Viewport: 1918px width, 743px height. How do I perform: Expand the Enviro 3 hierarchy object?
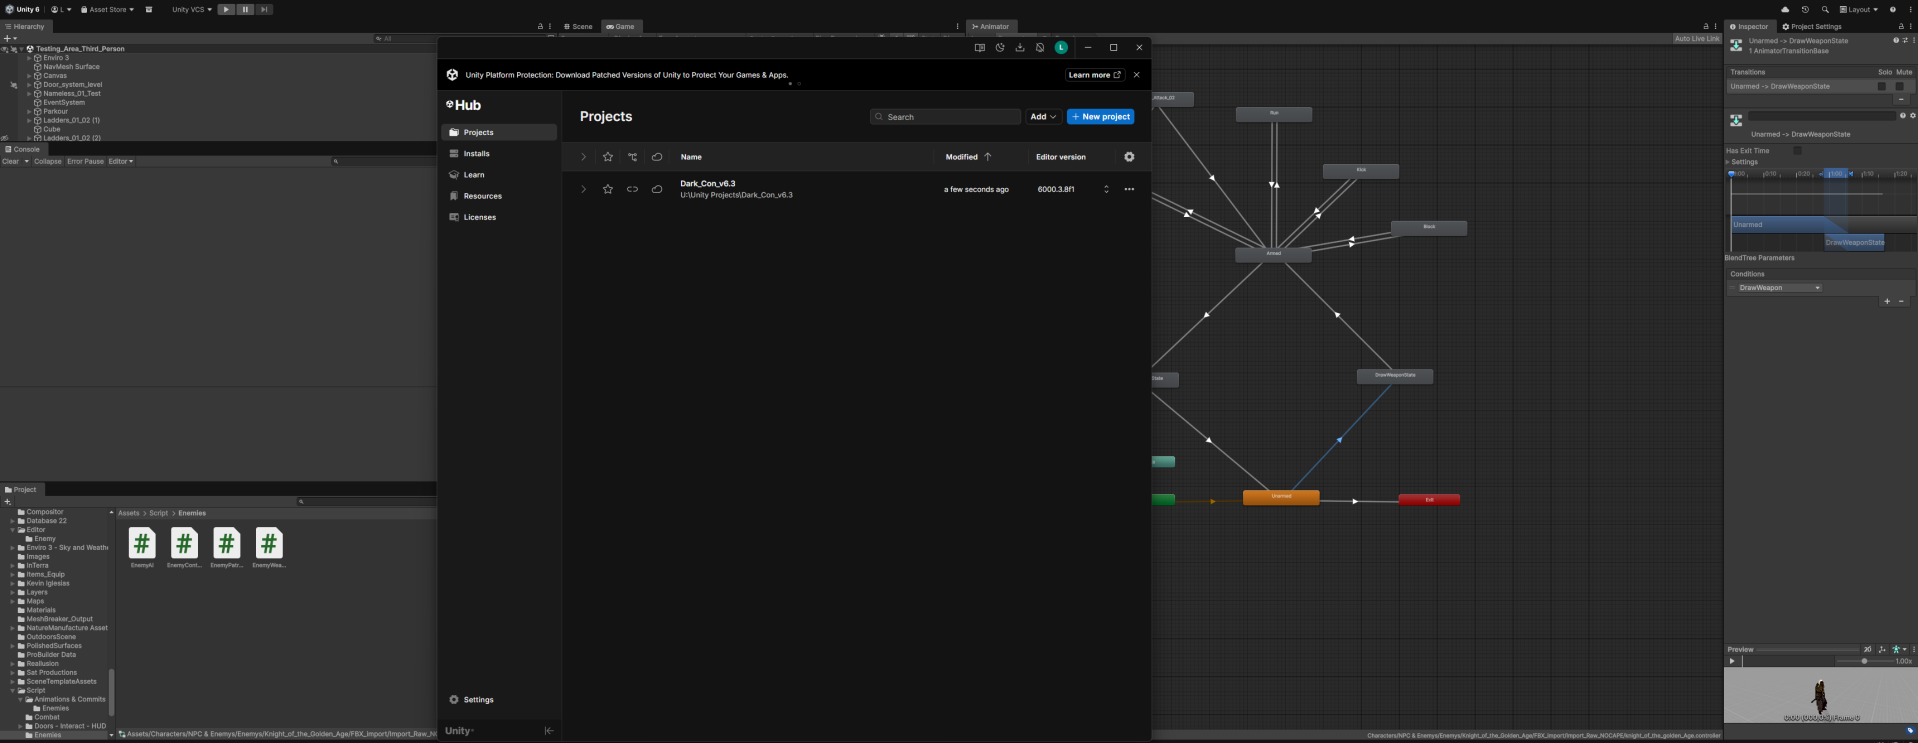29,58
